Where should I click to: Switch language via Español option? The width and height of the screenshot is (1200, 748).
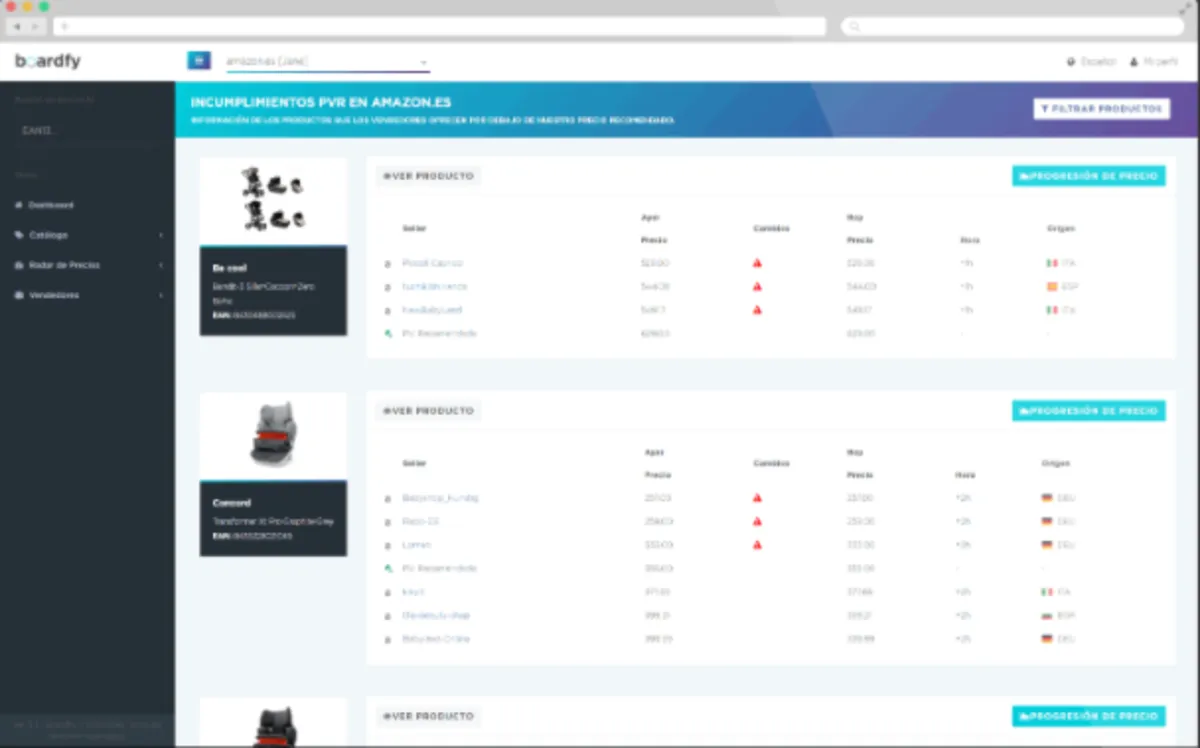tap(1092, 62)
